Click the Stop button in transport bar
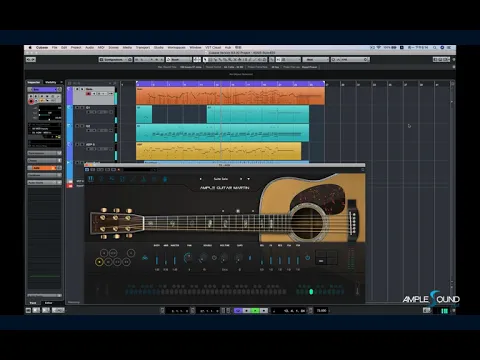 [x=247, y=311]
